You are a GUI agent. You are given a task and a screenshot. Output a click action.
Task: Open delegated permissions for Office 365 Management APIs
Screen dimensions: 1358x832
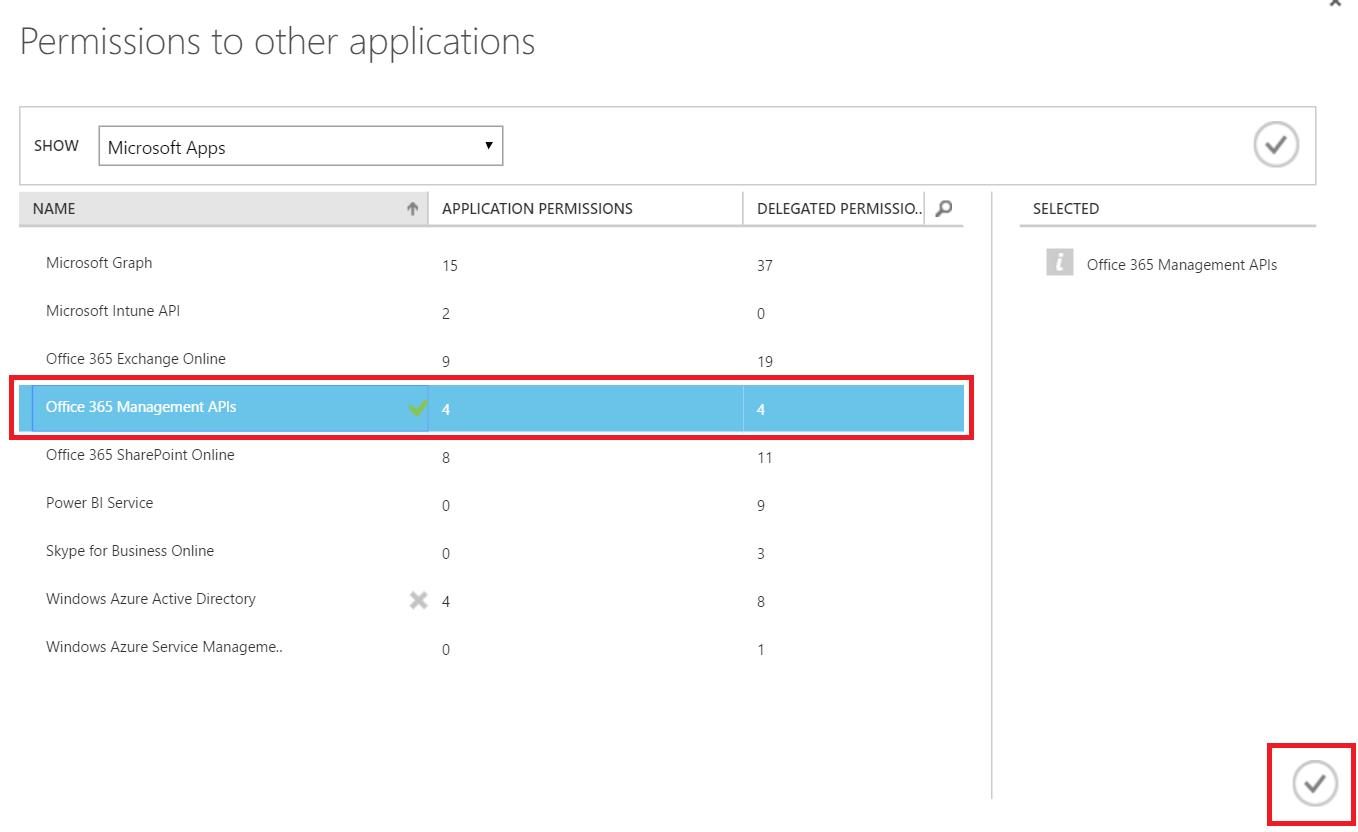(x=761, y=410)
